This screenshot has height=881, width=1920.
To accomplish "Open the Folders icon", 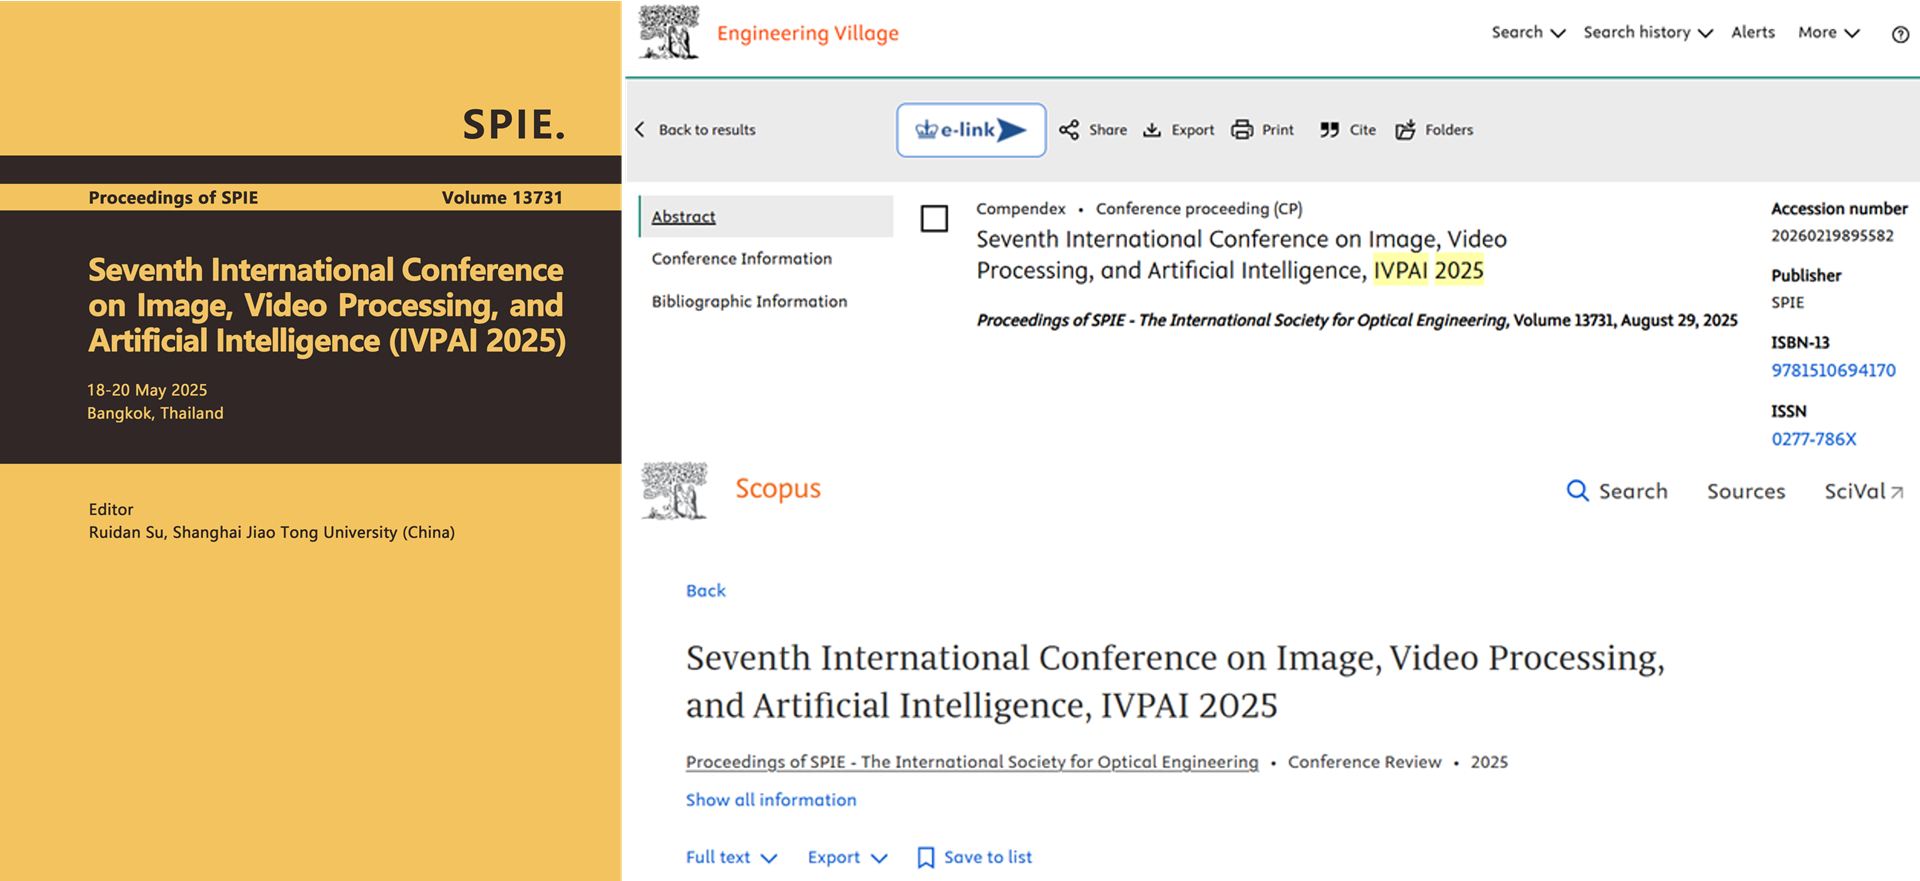I will click(1405, 130).
